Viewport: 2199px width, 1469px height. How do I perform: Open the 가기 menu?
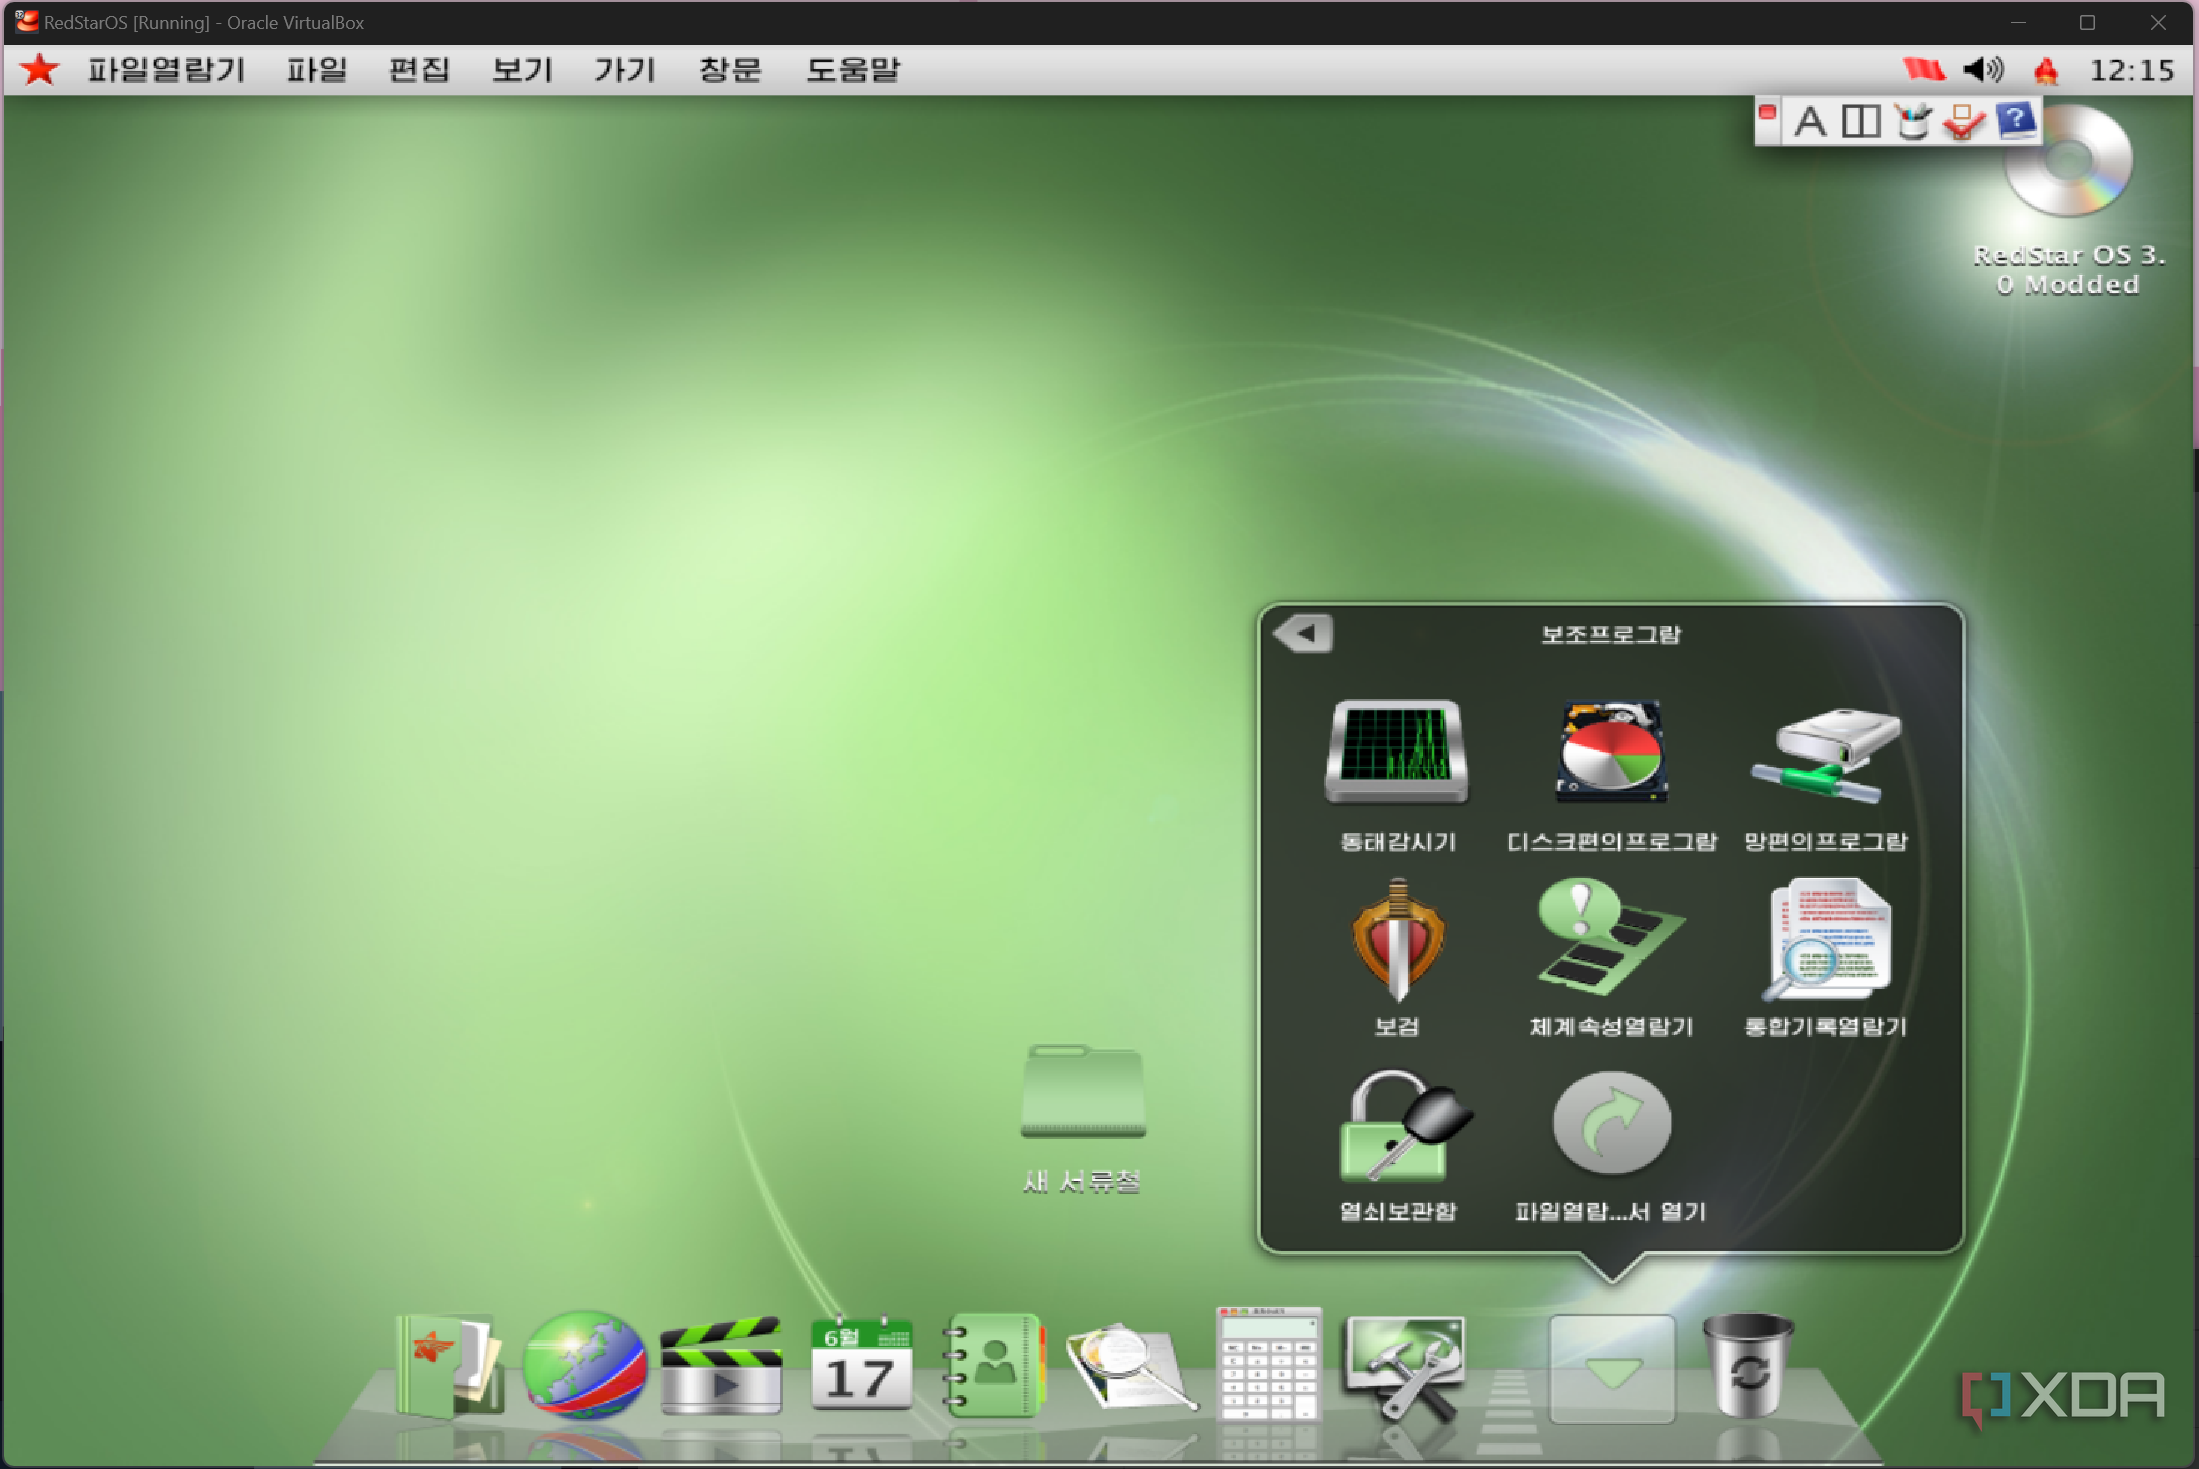pyautogui.click(x=625, y=70)
